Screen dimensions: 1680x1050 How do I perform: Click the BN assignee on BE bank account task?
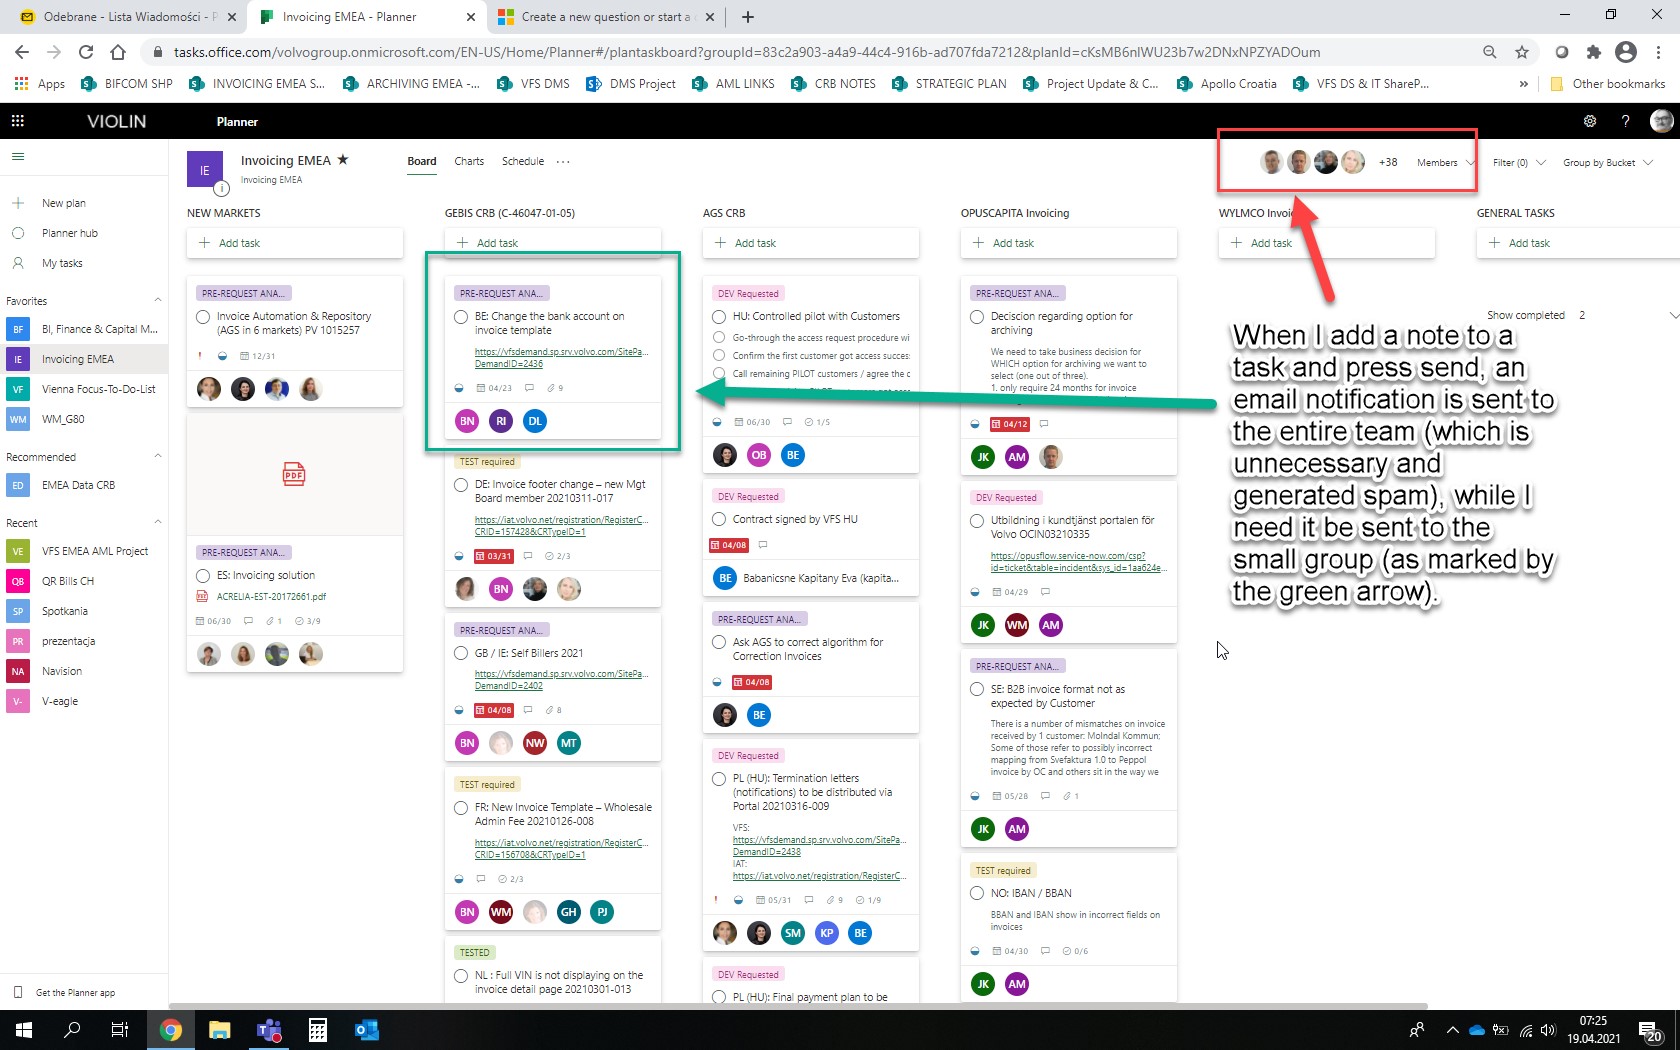coord(467,421)
